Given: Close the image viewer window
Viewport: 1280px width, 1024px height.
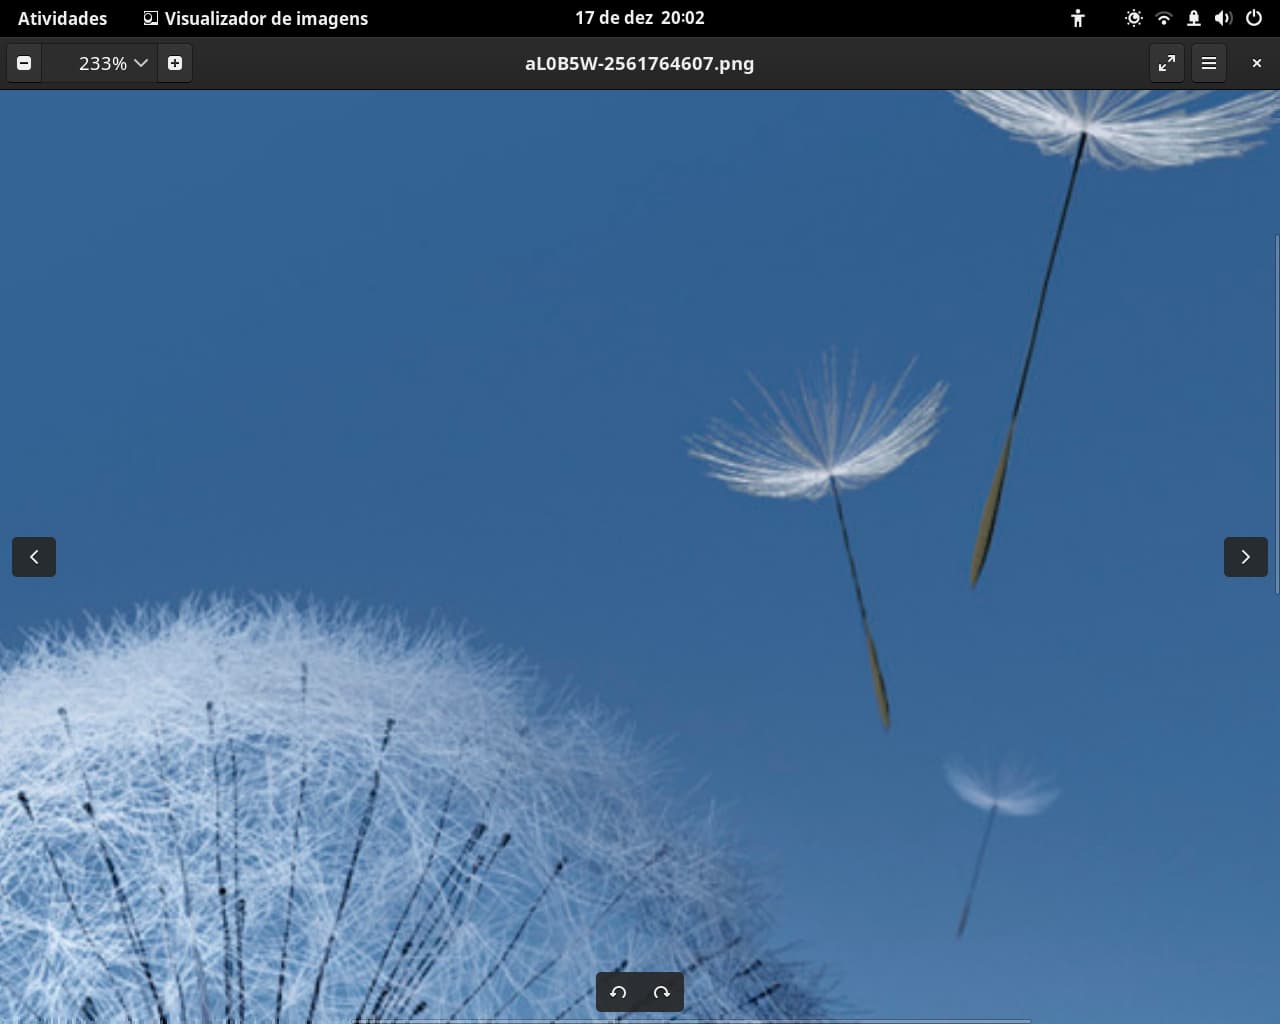Looking at the screenshot, I should point(1257,63).
